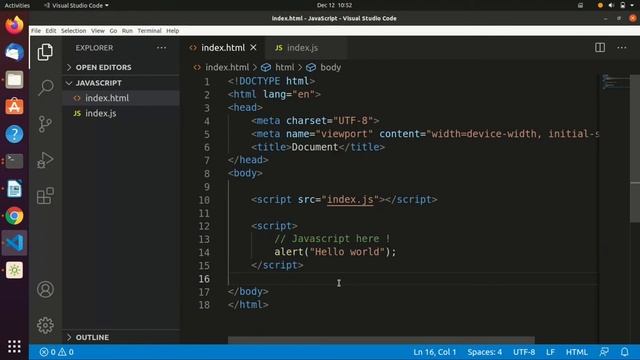The height and width of the screenshot is (360, 640).
Task: Open Ubuntu Software from the dock
Action: click(14, 107)
